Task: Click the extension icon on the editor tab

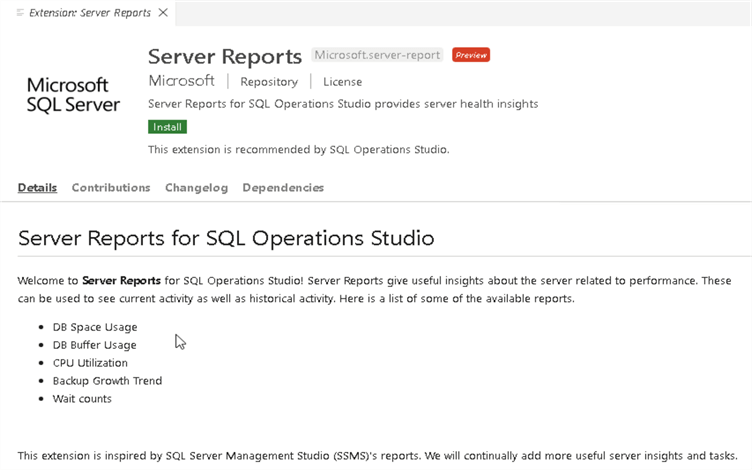Action: tap(20, 13)
